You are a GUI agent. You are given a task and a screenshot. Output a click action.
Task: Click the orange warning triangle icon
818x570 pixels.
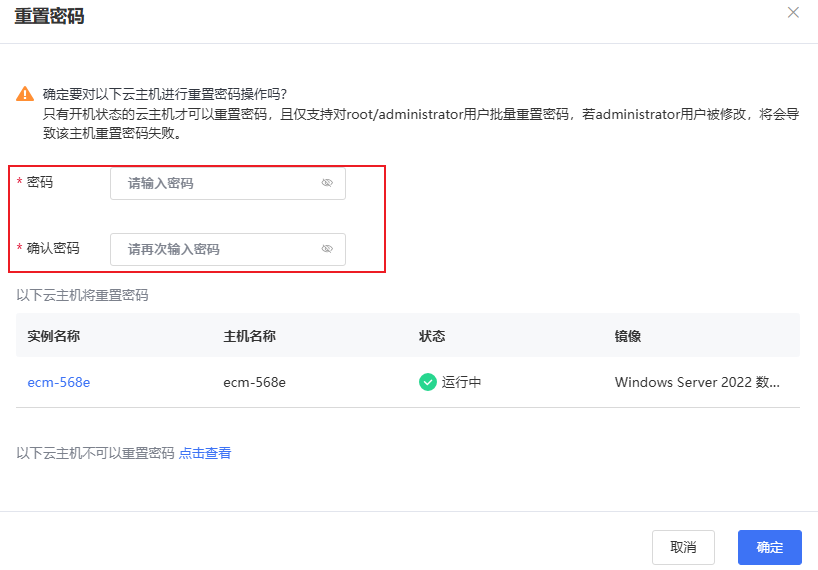[24, 94]
